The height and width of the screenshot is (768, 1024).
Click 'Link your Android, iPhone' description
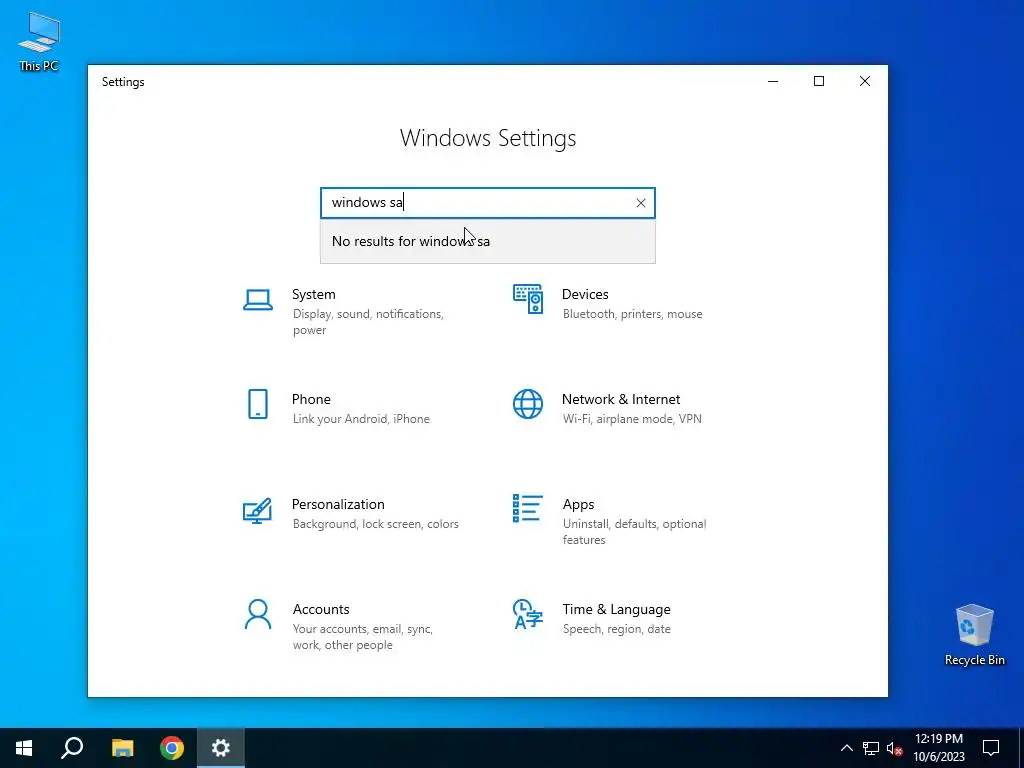[361, 419]
